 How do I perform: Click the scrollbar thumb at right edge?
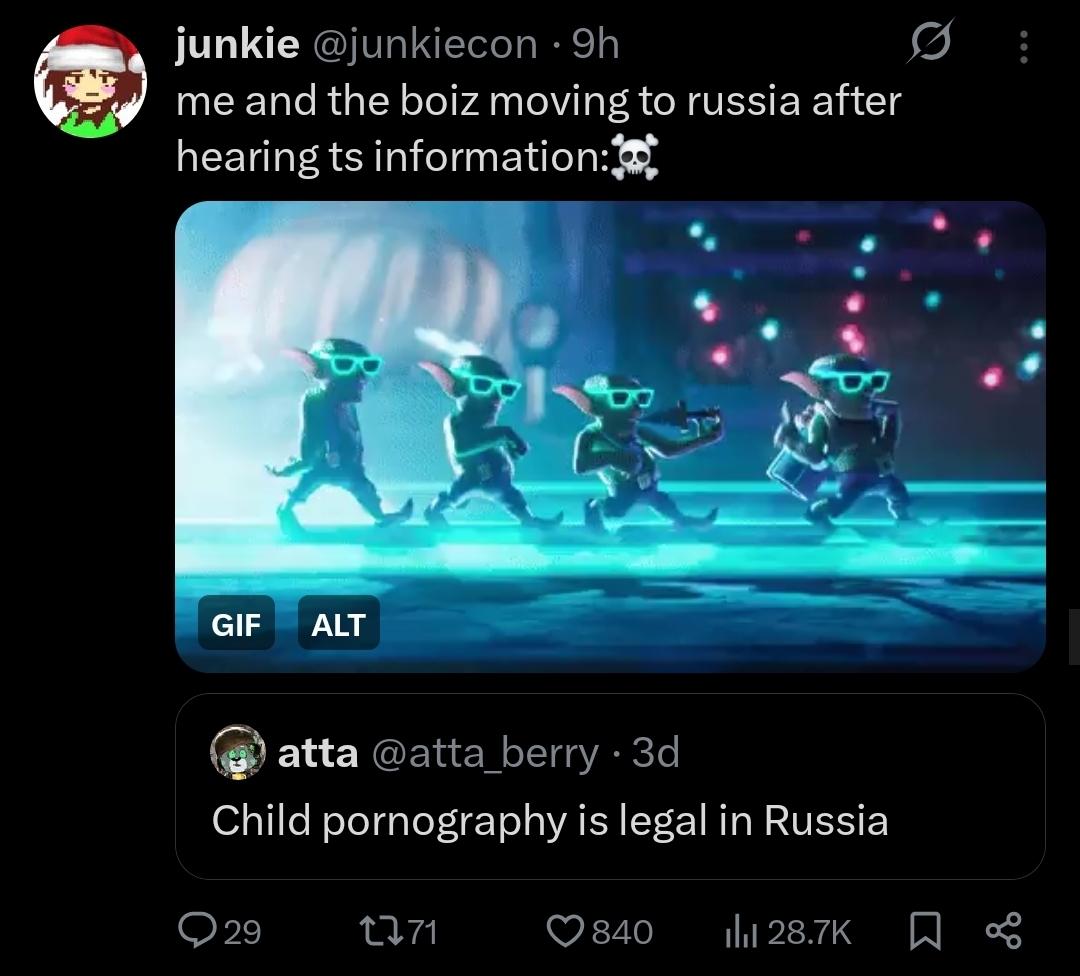click(1074, 636)
